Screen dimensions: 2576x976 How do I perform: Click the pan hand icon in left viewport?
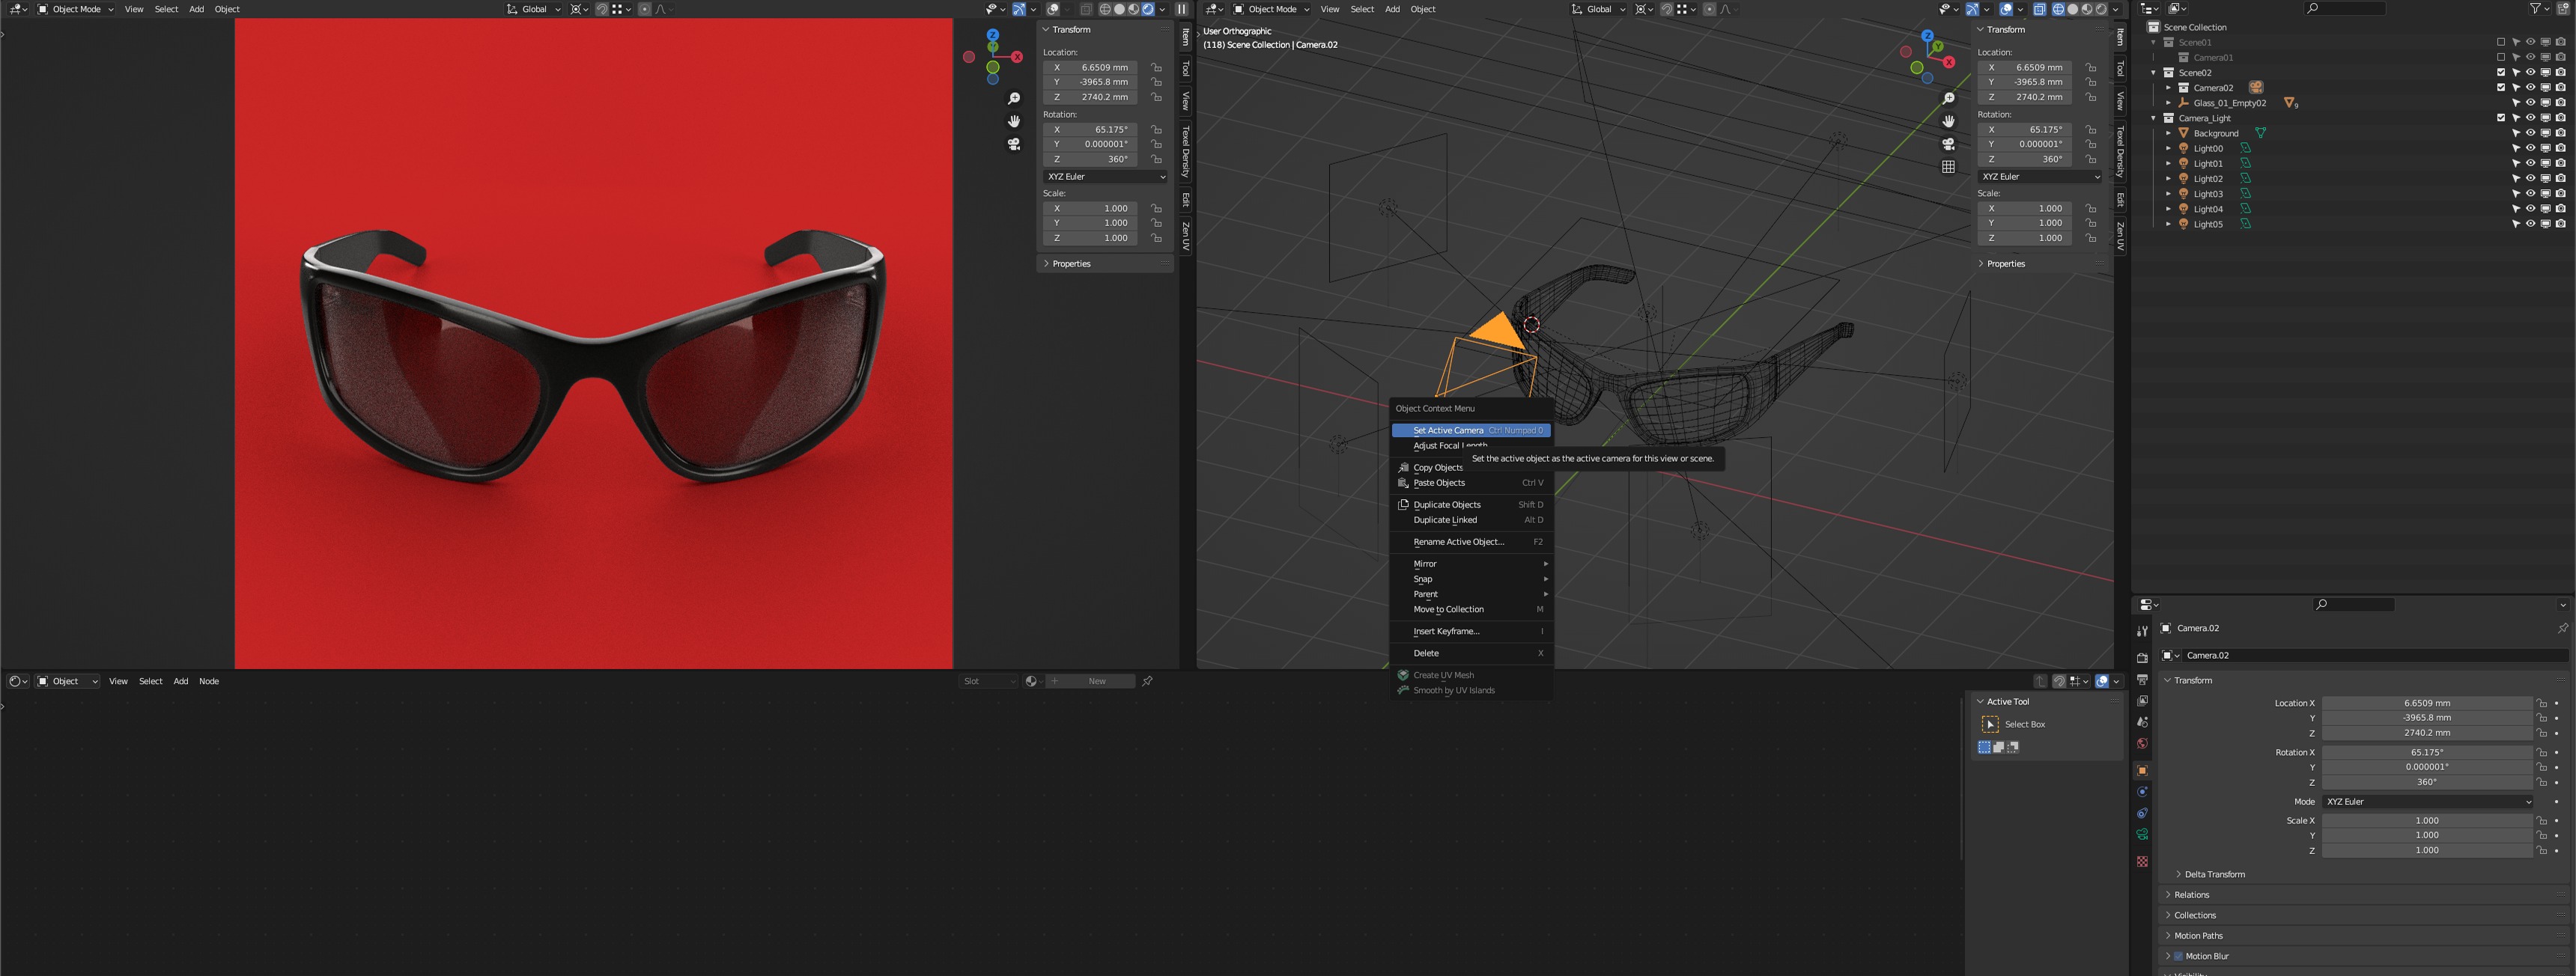point(1014,121)
